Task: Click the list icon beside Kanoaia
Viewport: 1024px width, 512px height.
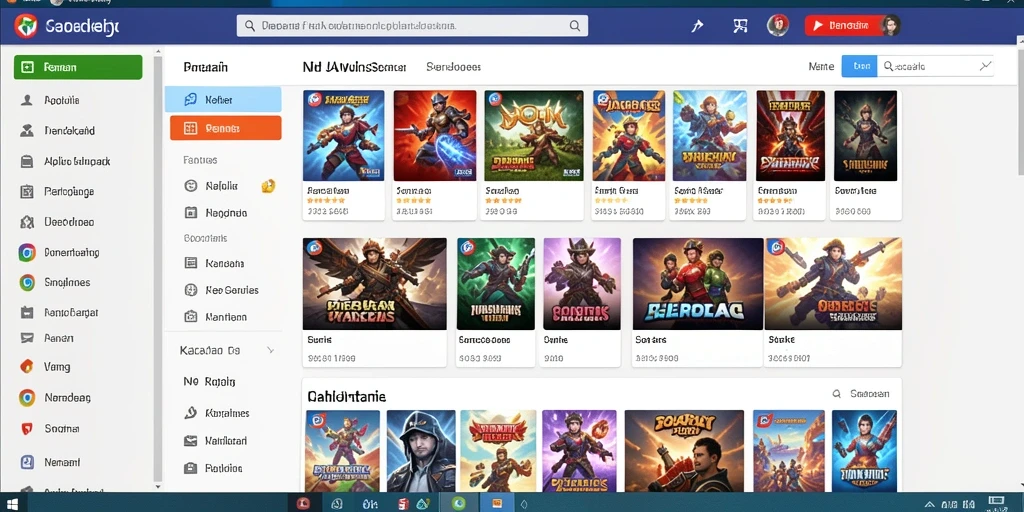Action: 191,263
